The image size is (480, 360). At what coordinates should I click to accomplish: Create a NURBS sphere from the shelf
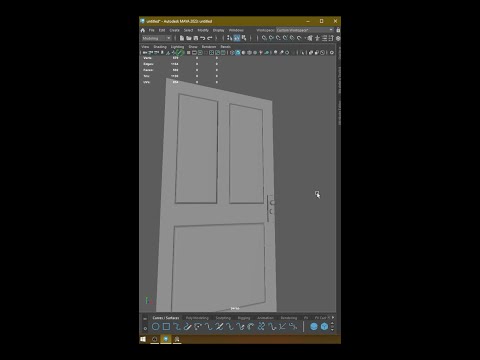[x=314, y=327]
